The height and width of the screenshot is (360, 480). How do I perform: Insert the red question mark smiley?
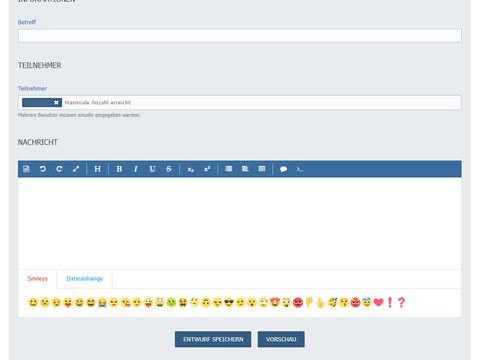pyautogui.click(x=401, y=302)
